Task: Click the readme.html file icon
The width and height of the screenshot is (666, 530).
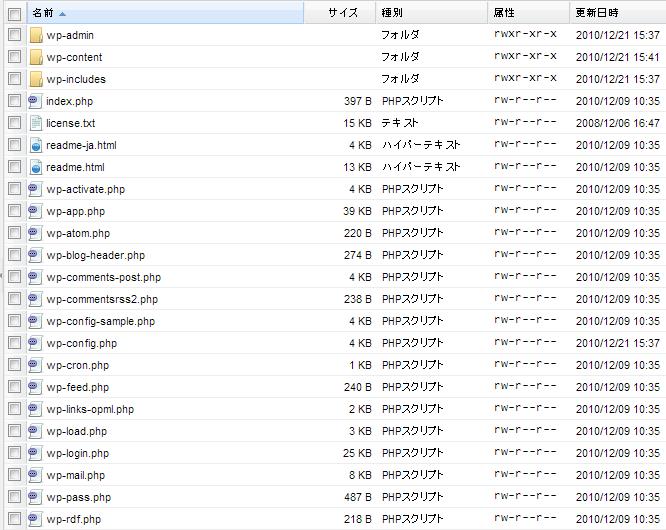Action: pyautogui.click(x=36, y=167)
